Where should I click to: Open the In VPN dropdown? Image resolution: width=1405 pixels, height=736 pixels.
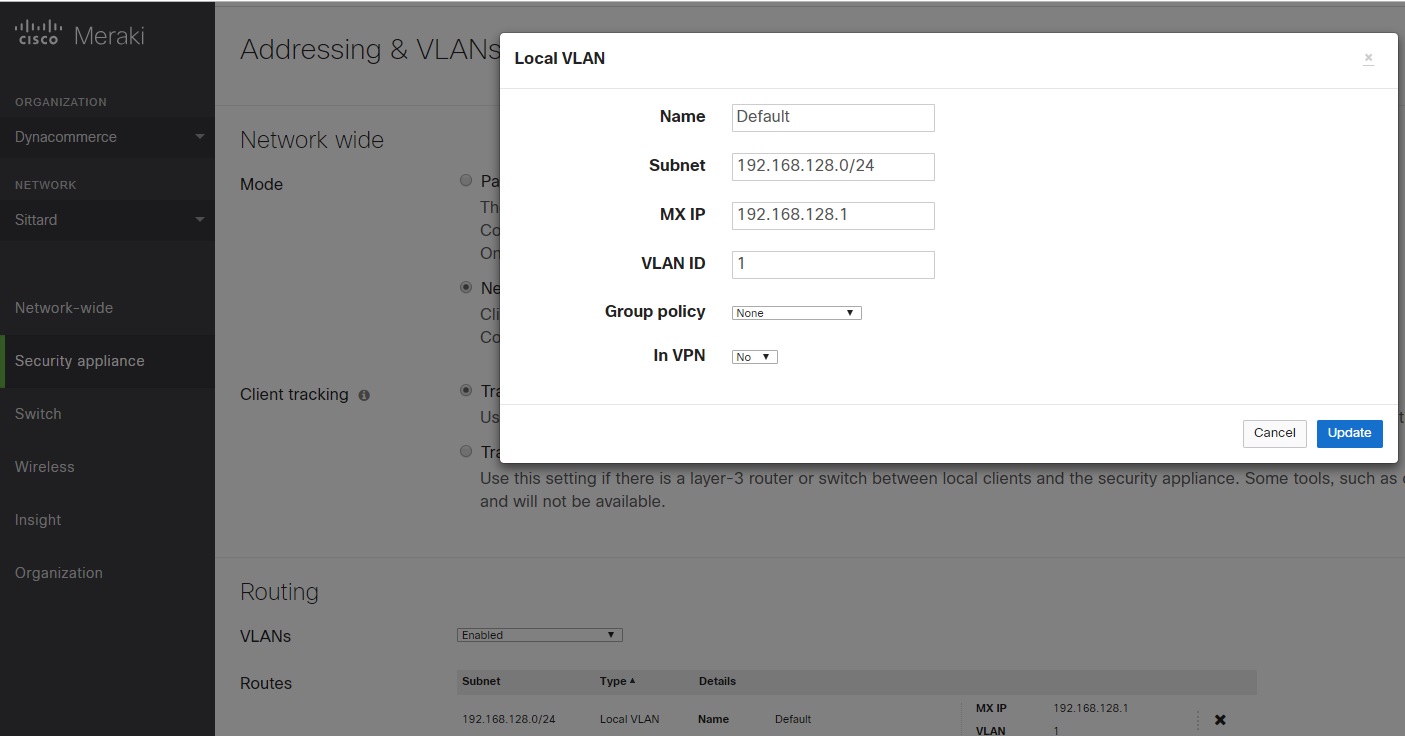pyautogui.click(x=754, y=356)
